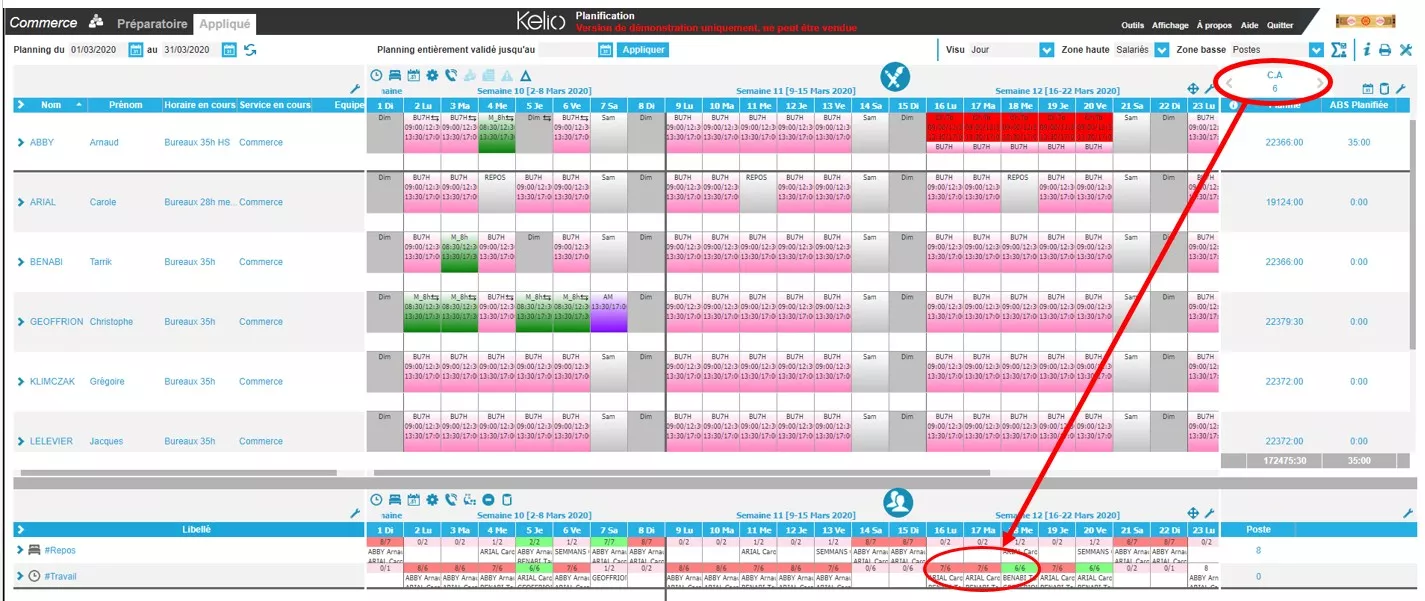The height and width of the screenshot is (601, 1425).
Task: Click the print icon in top toolbar
Action: point(1385,50)
